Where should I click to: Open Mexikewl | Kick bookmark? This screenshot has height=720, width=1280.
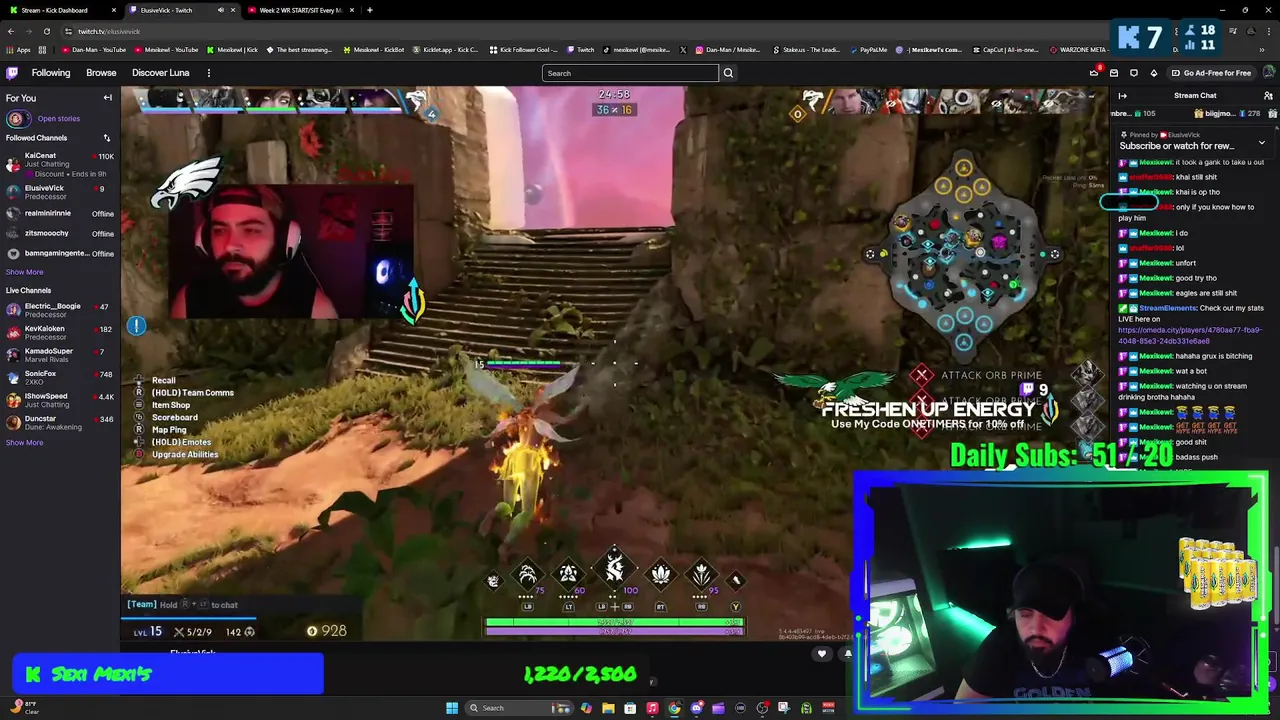click(232, 50)
